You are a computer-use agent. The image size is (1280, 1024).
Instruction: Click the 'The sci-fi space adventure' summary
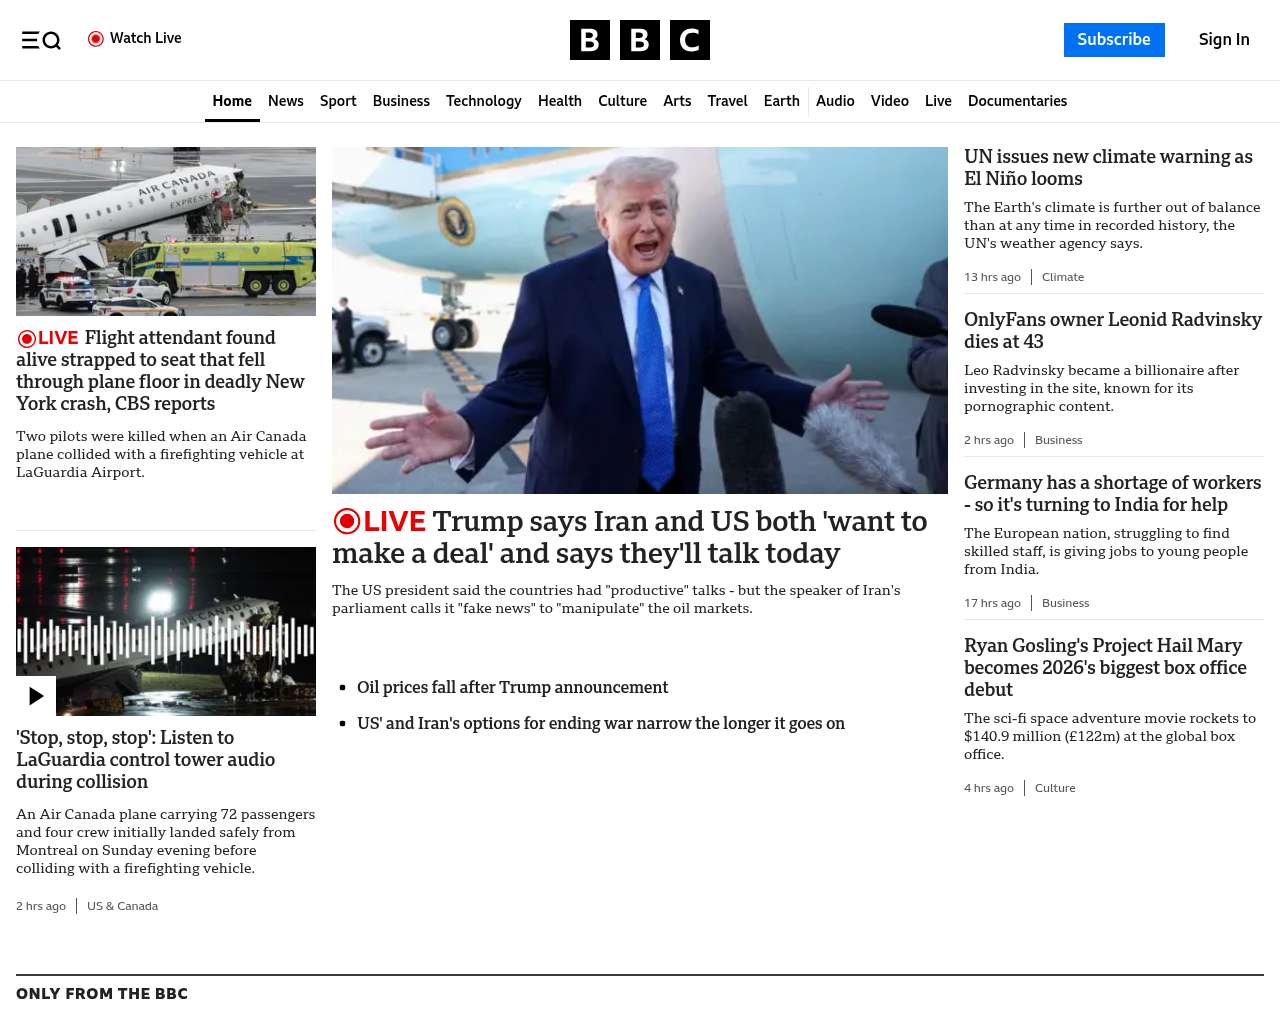tap(1110, 736)
